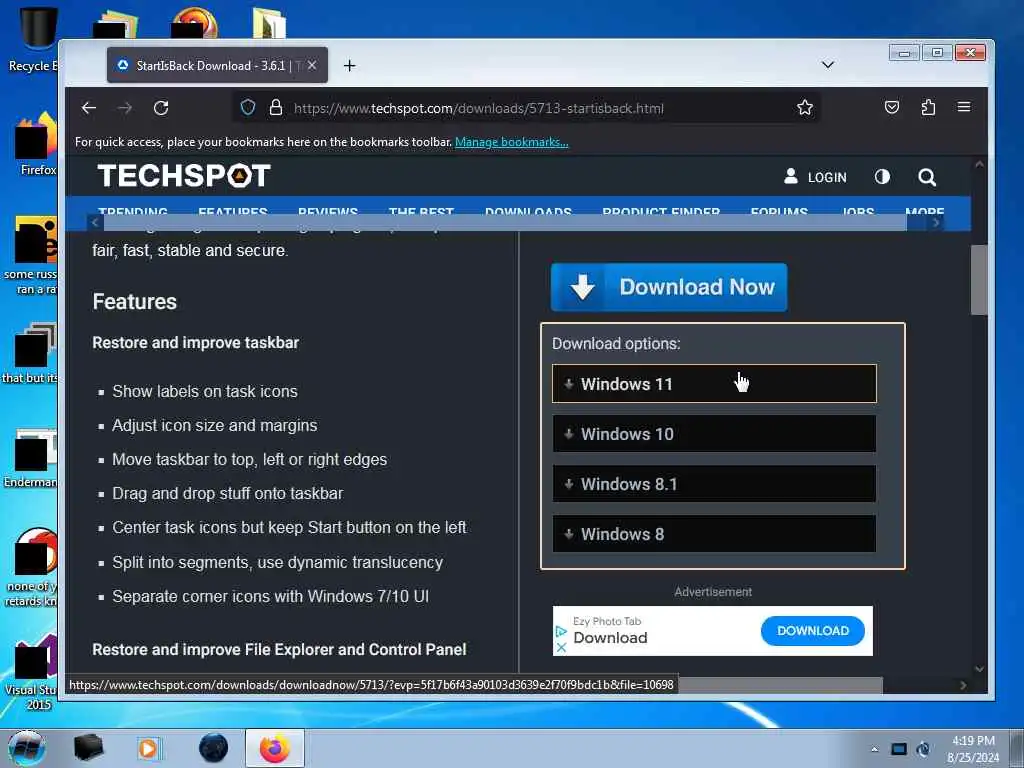Open the Manage bookmarks link

click(511, 142)
